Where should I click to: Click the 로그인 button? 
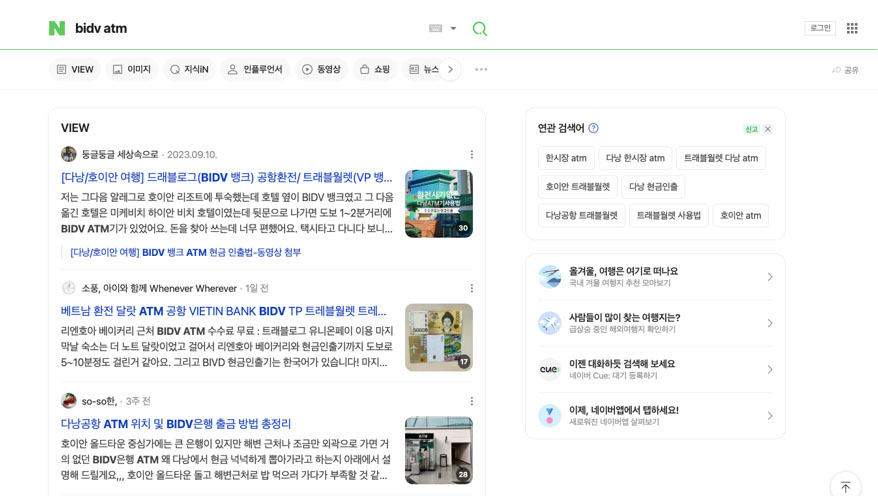pyautogui.click(x=820, y=28)
